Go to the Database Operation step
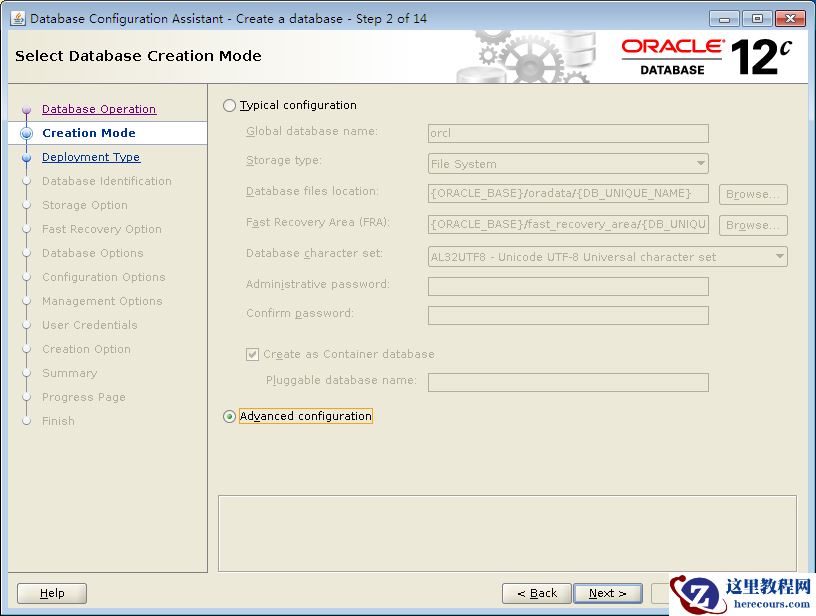 click(98, 109)
